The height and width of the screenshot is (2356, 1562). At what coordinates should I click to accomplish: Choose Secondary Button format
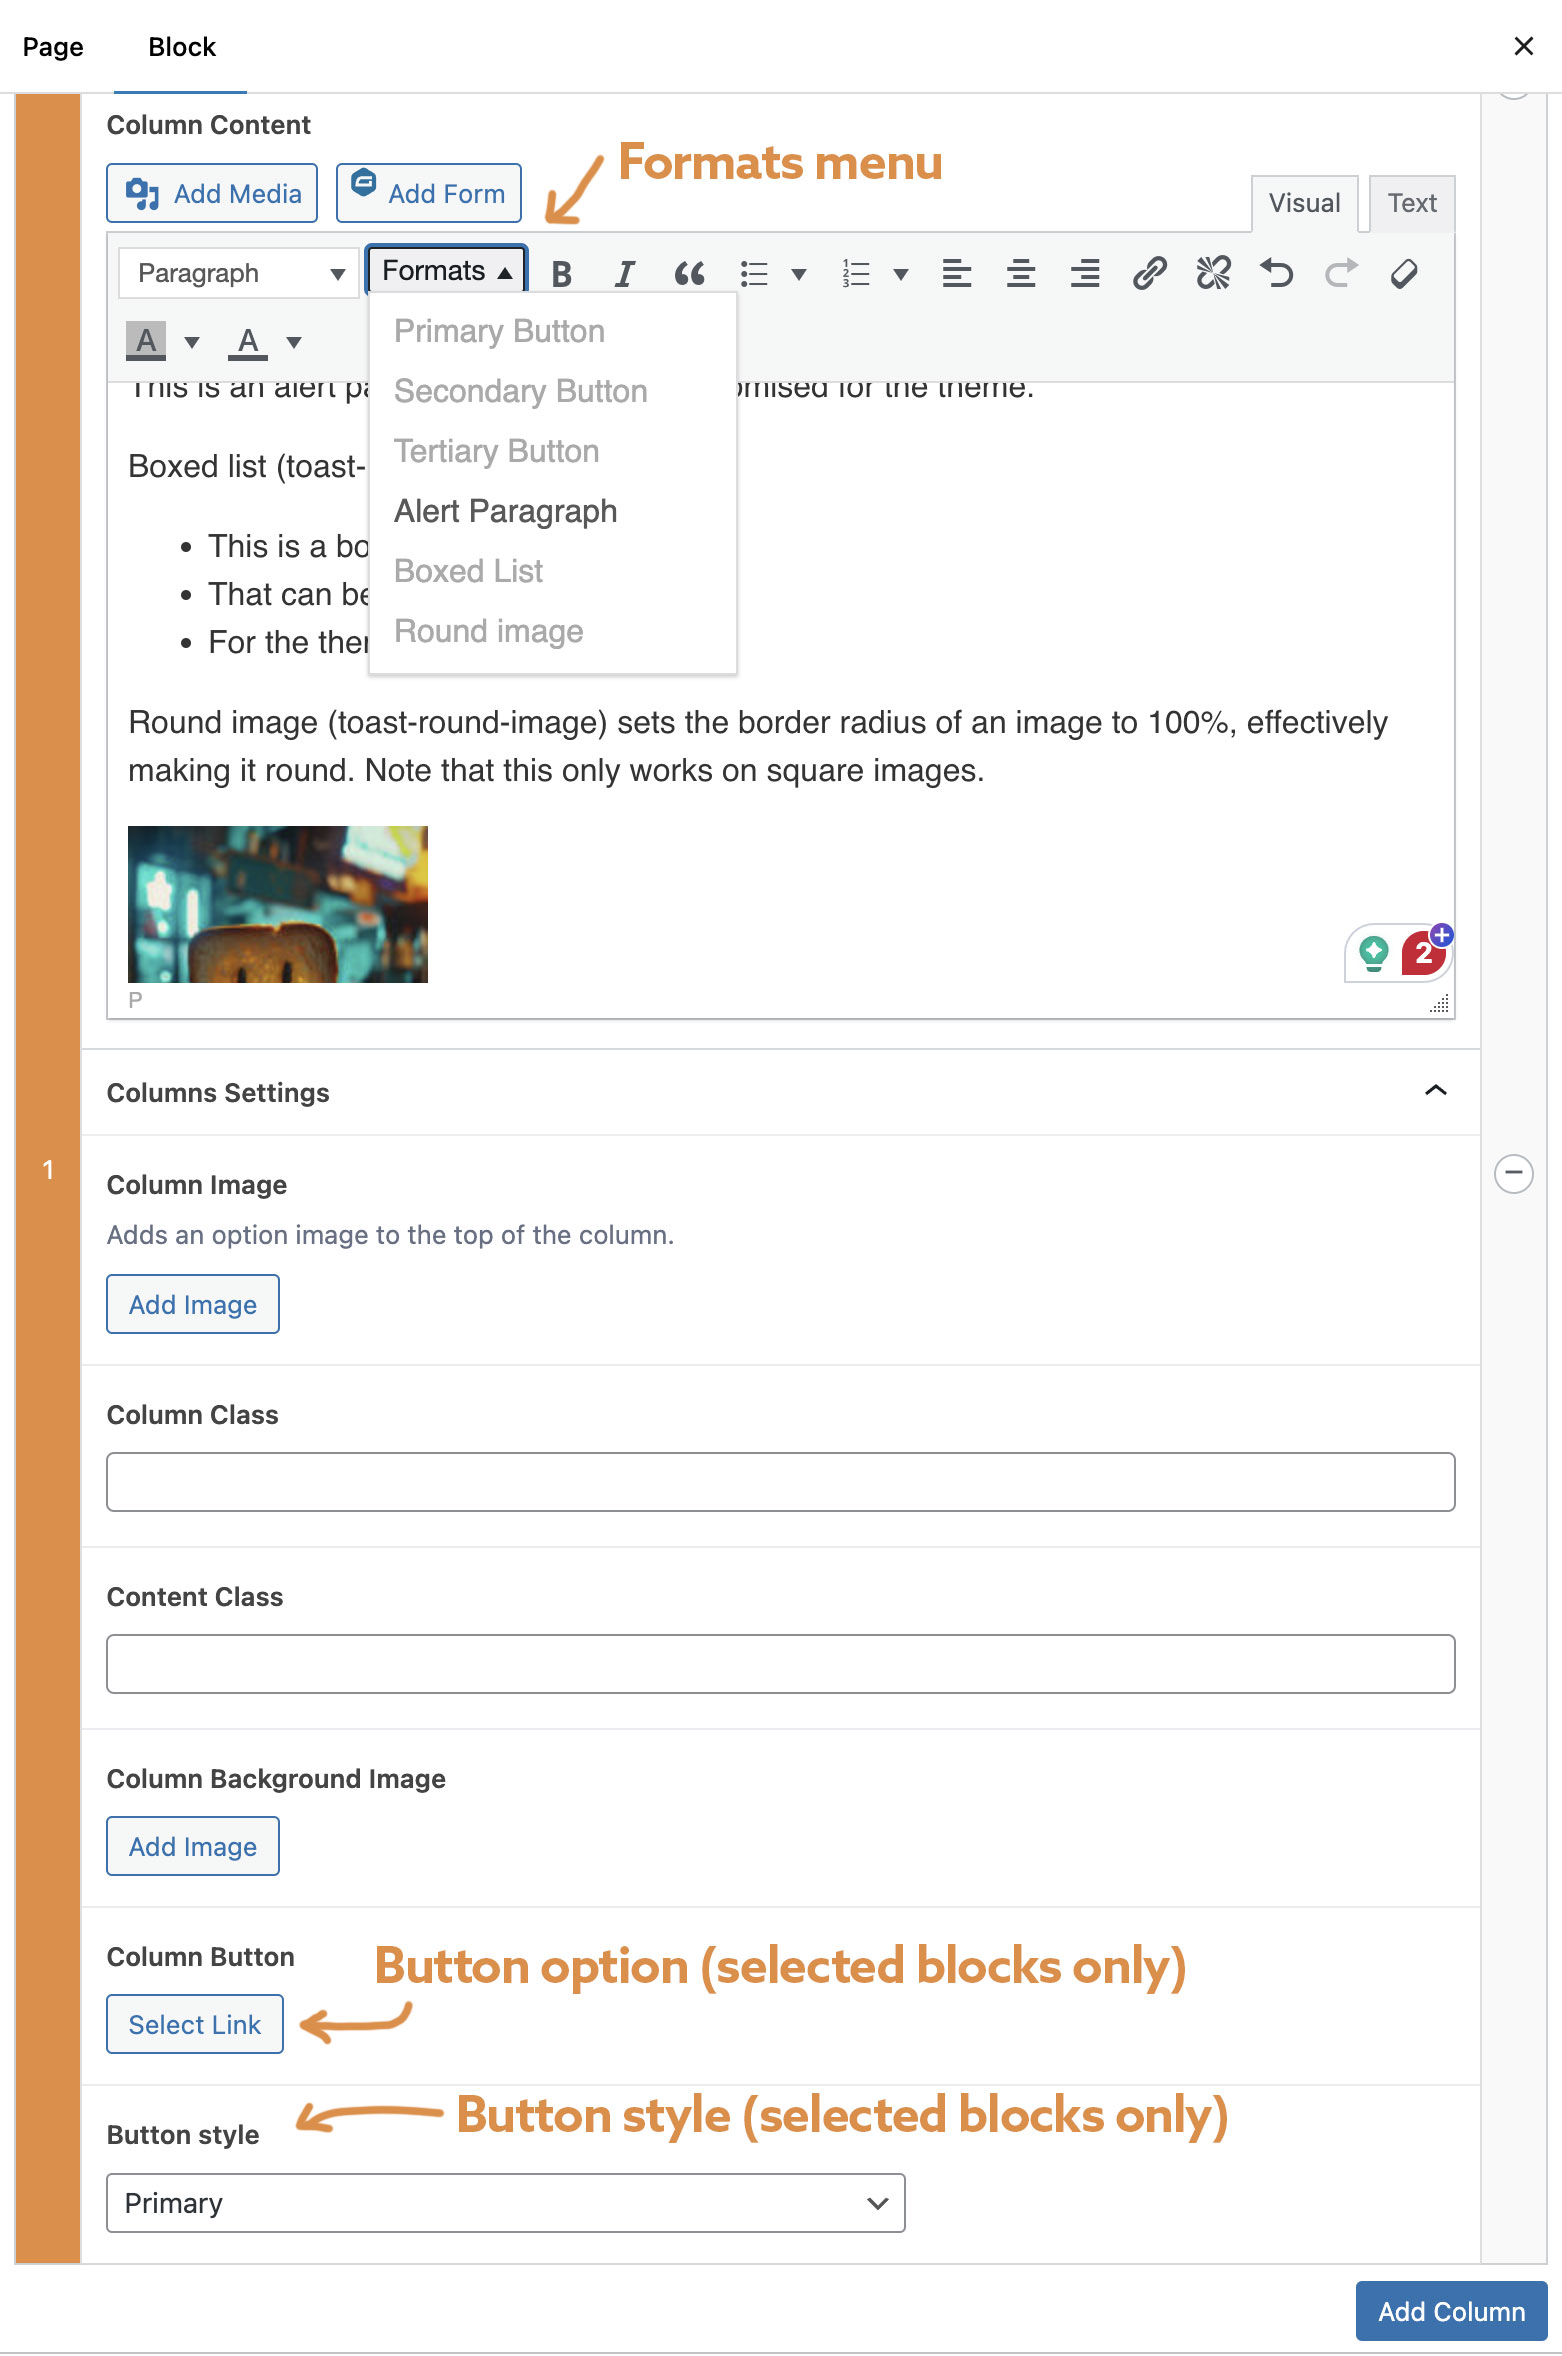coord(553,391)
